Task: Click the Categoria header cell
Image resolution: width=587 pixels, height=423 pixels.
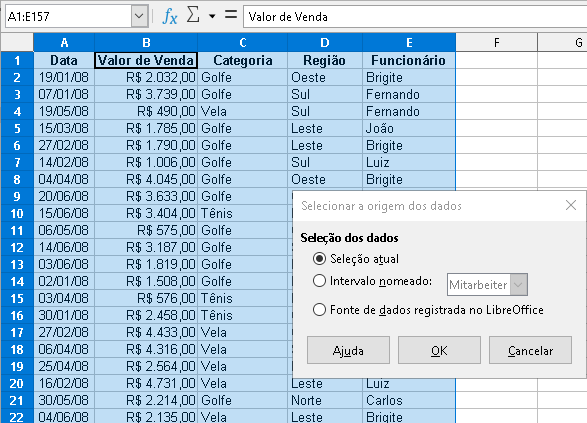Action: pyautogui.click(x=243, y=60)
